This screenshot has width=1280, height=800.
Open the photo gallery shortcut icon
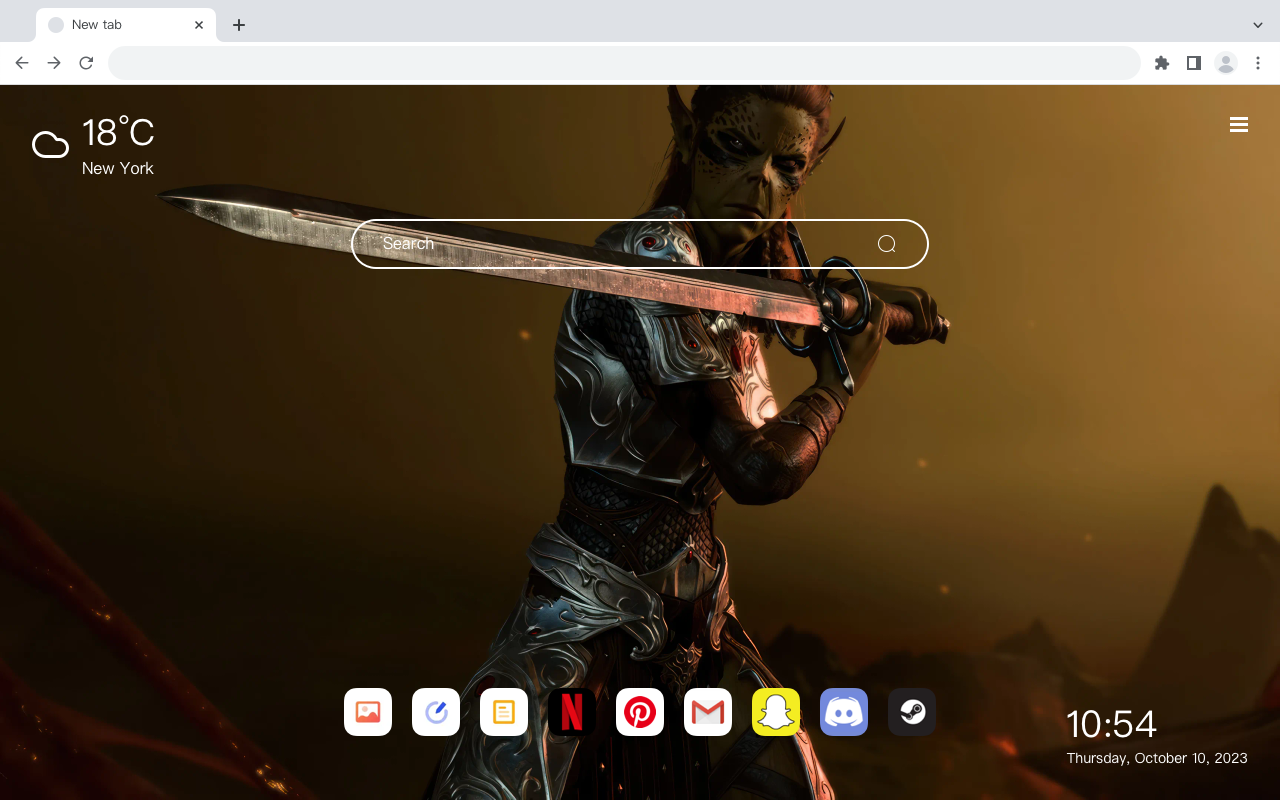coord(368,712)
